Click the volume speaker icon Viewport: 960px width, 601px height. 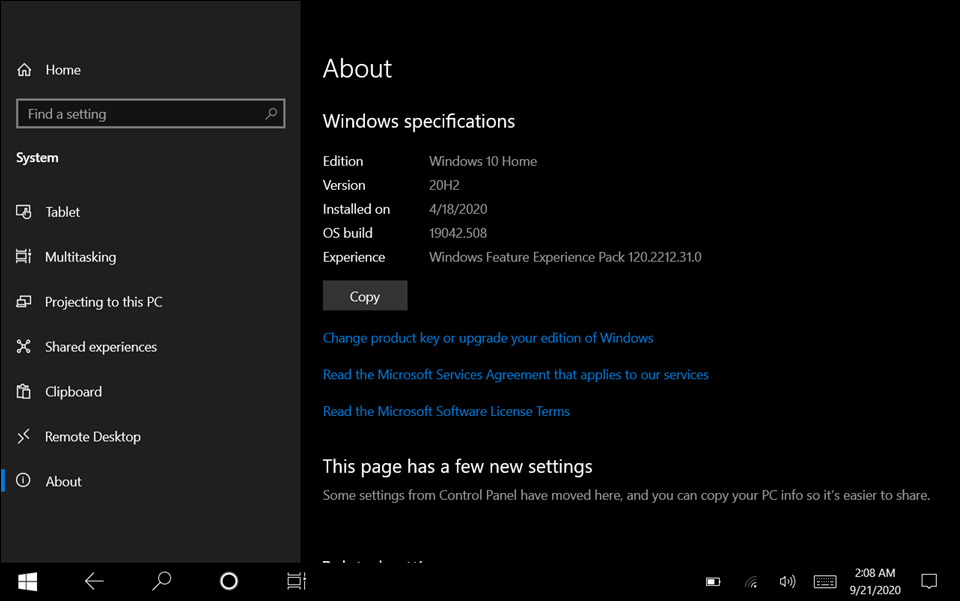[787, 582]
